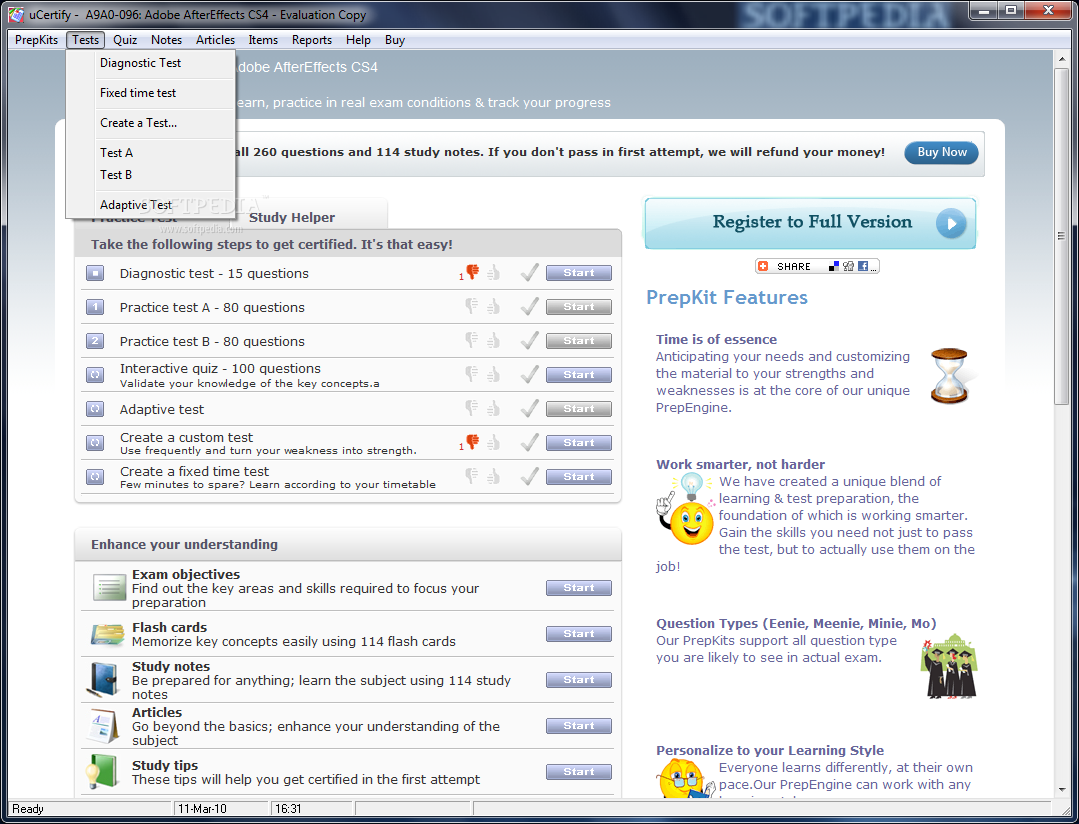Click thumbs up icon on Diagnostic test row
Screen dimensions: 1079x824
click(x=493, y=273)
